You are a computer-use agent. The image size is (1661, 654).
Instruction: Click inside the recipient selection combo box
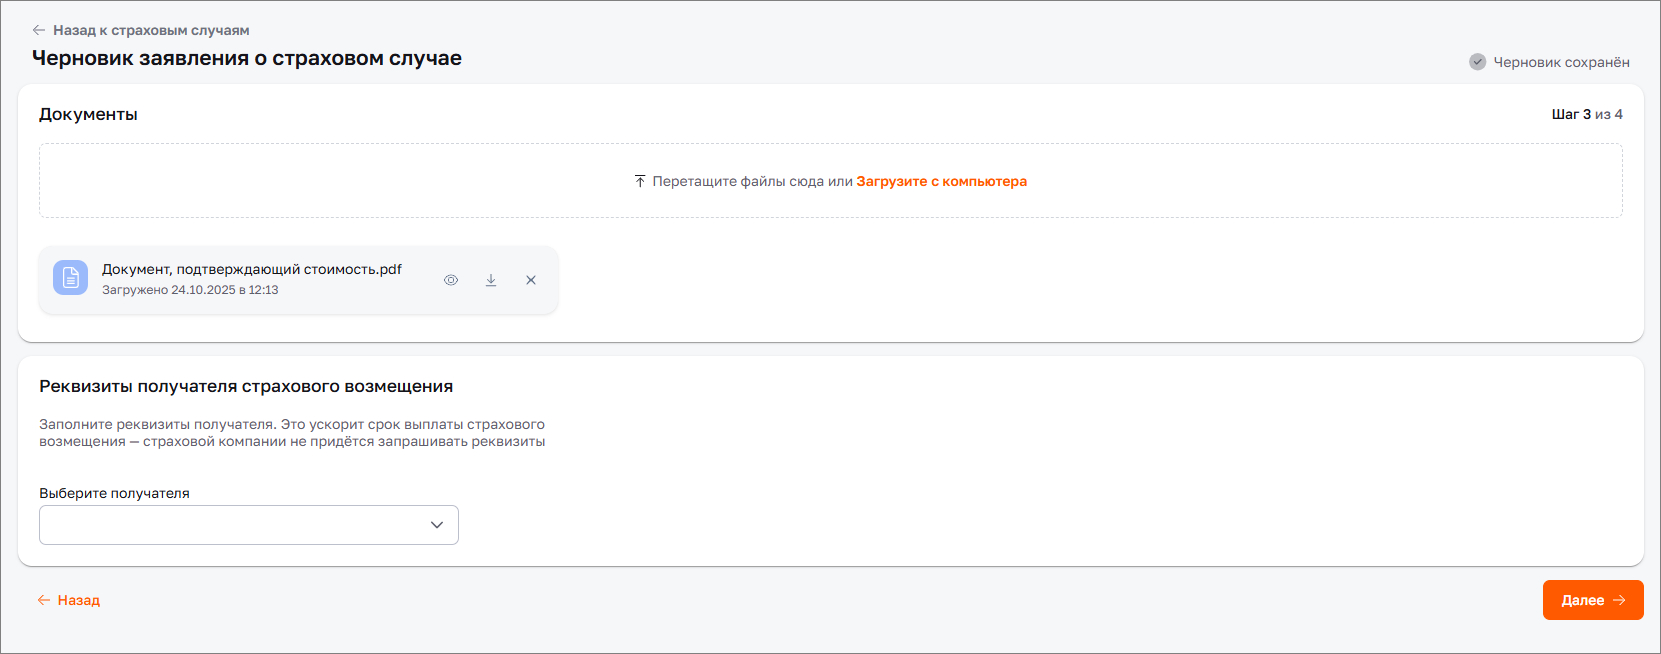coord(230,525)
